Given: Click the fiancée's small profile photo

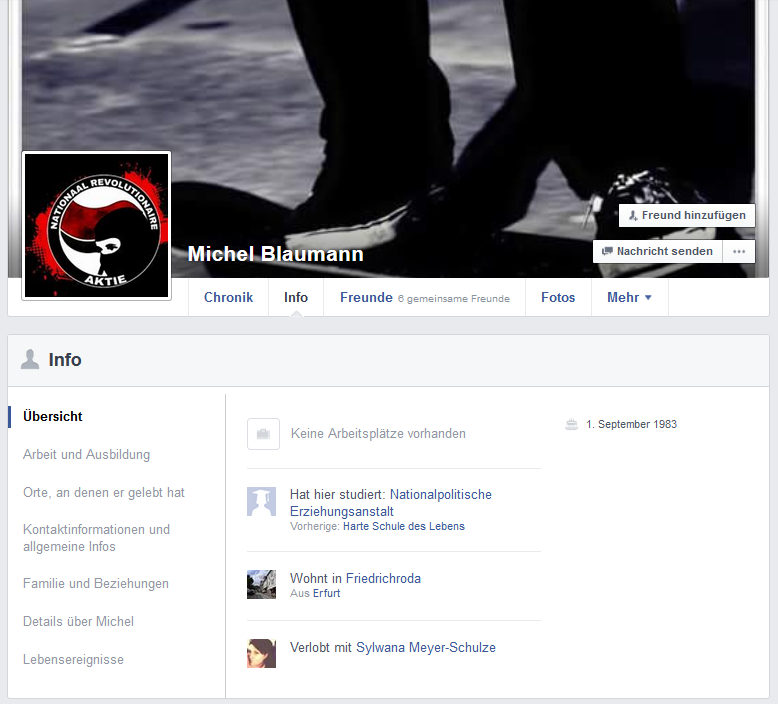Looking at the screenshot, I should pos(261,653).
